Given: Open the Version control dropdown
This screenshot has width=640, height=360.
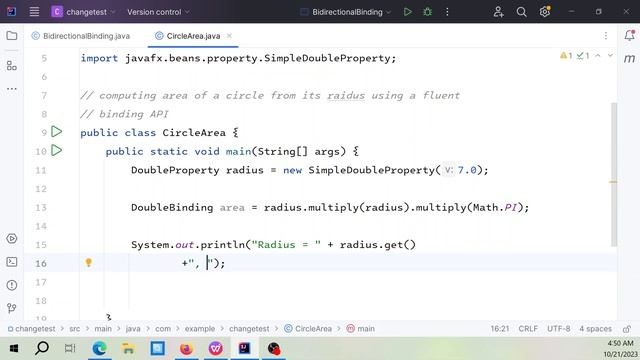Looking at the screenshot, I should (158, 12).
